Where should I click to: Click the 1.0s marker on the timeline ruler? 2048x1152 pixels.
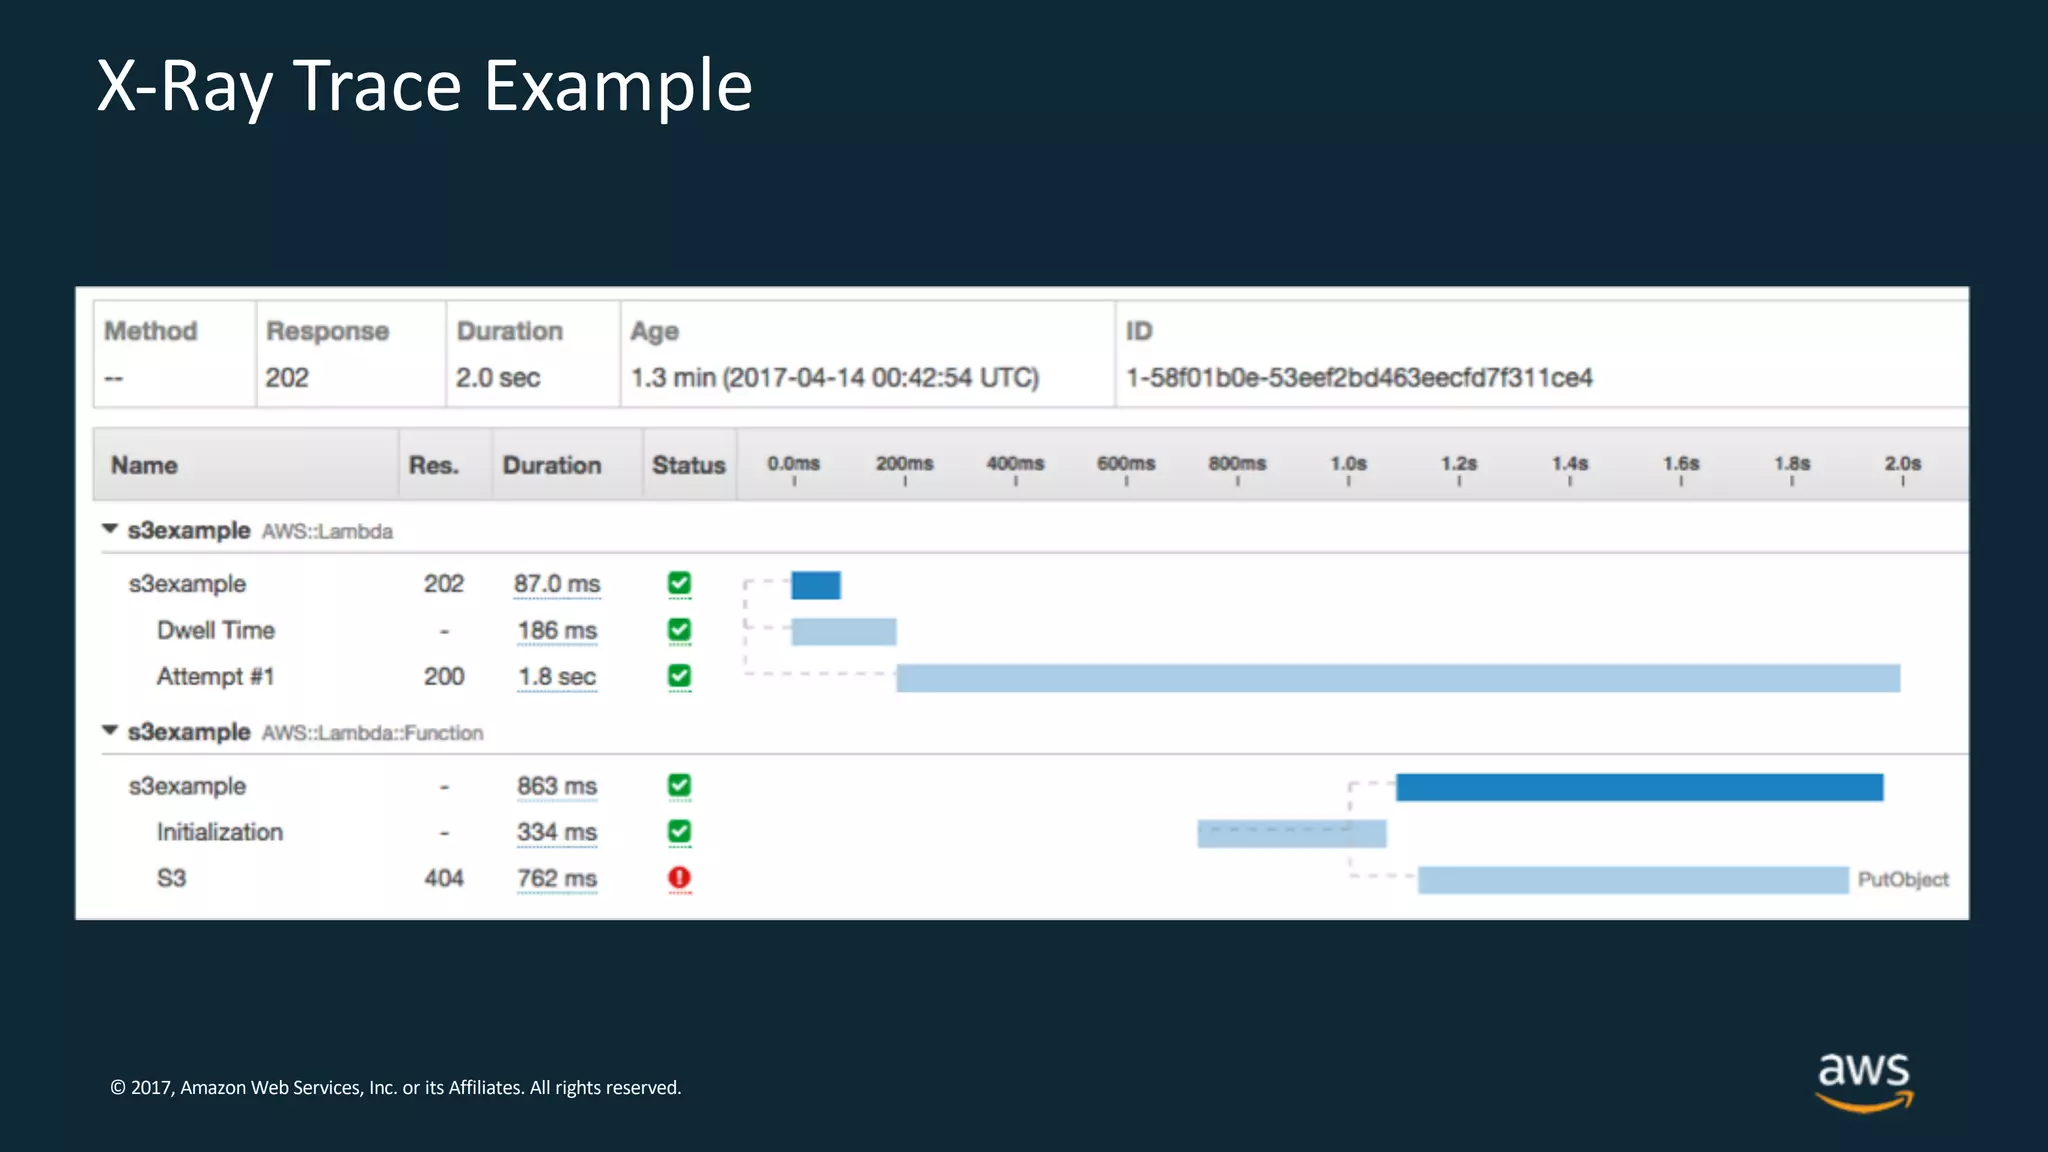(1348, 465)
